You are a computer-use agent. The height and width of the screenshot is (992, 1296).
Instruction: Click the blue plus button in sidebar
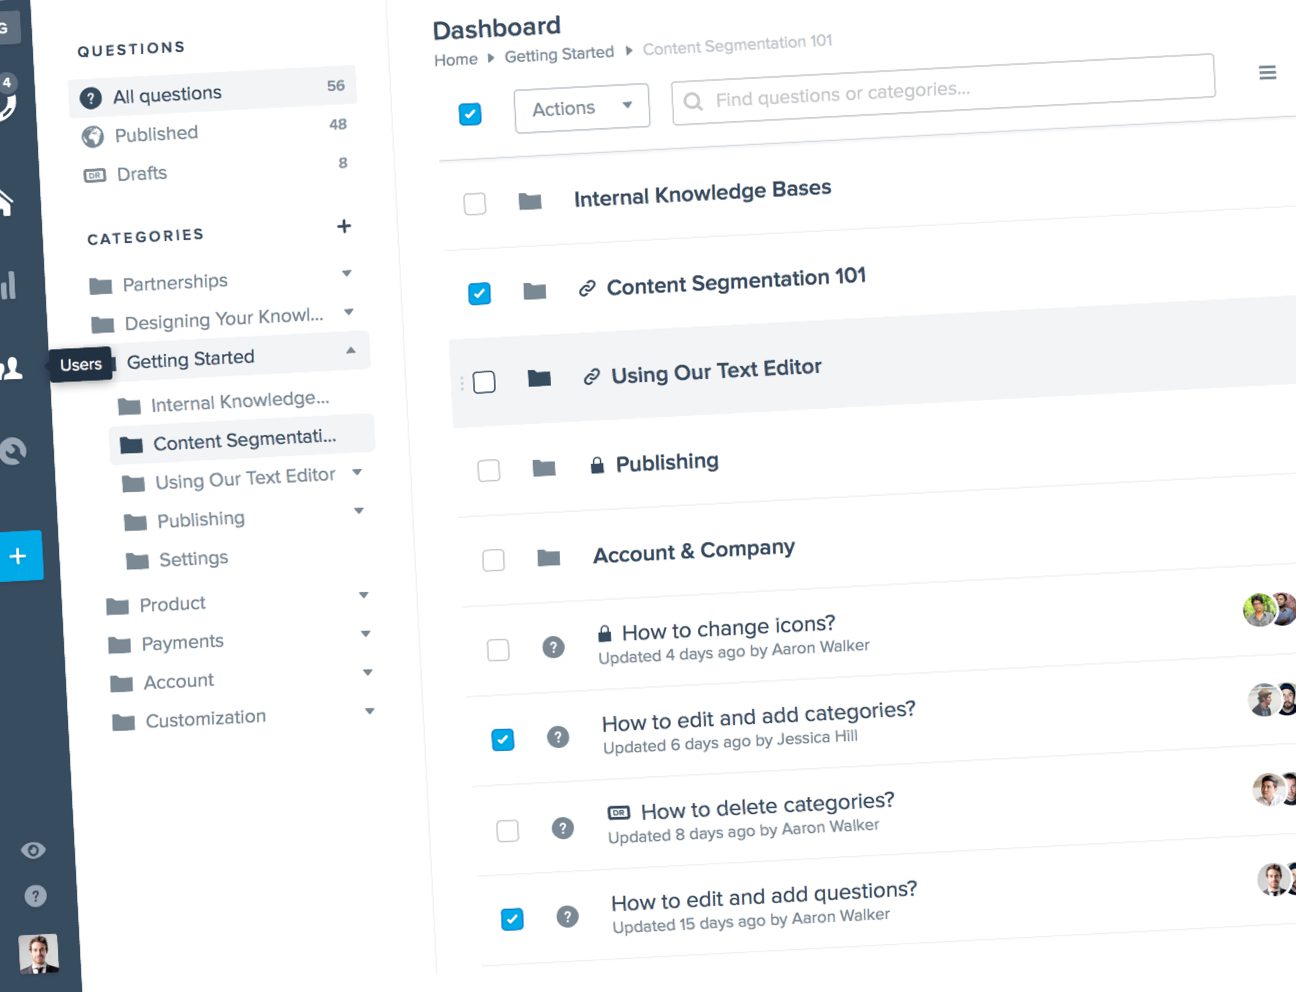pyautogui.click(x=20, y=556)
